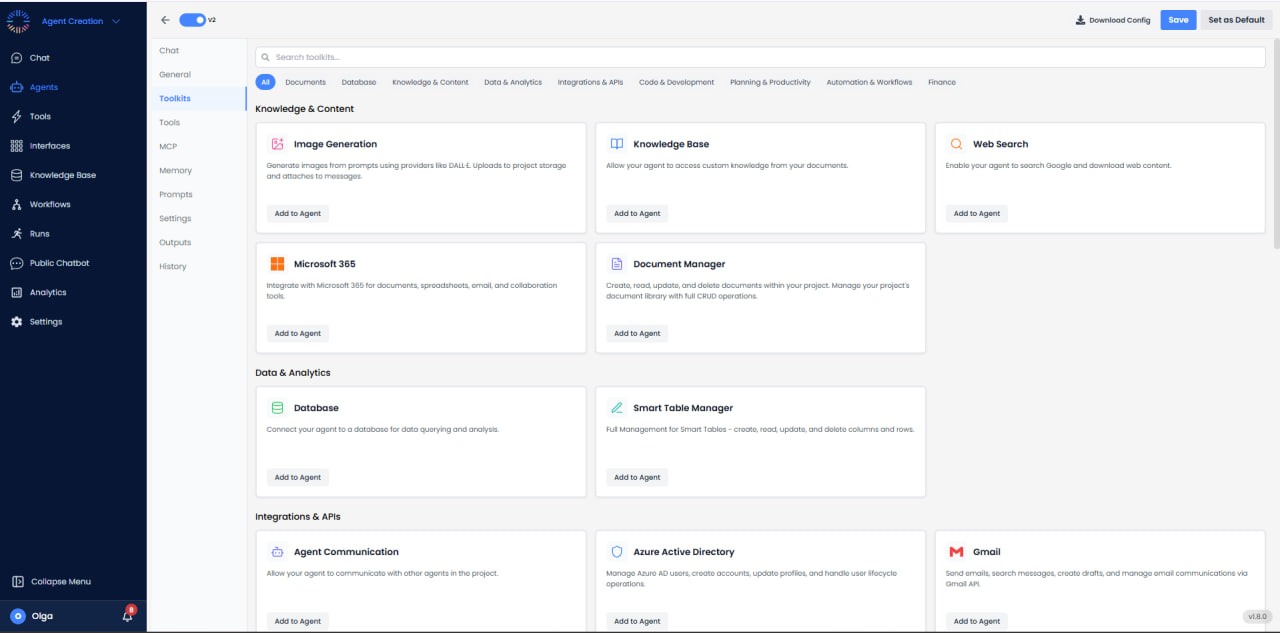The width and height of the screenshot is (1280, 633).
Task: Select the Knowledge & Content filter
Action: [430, 82]
